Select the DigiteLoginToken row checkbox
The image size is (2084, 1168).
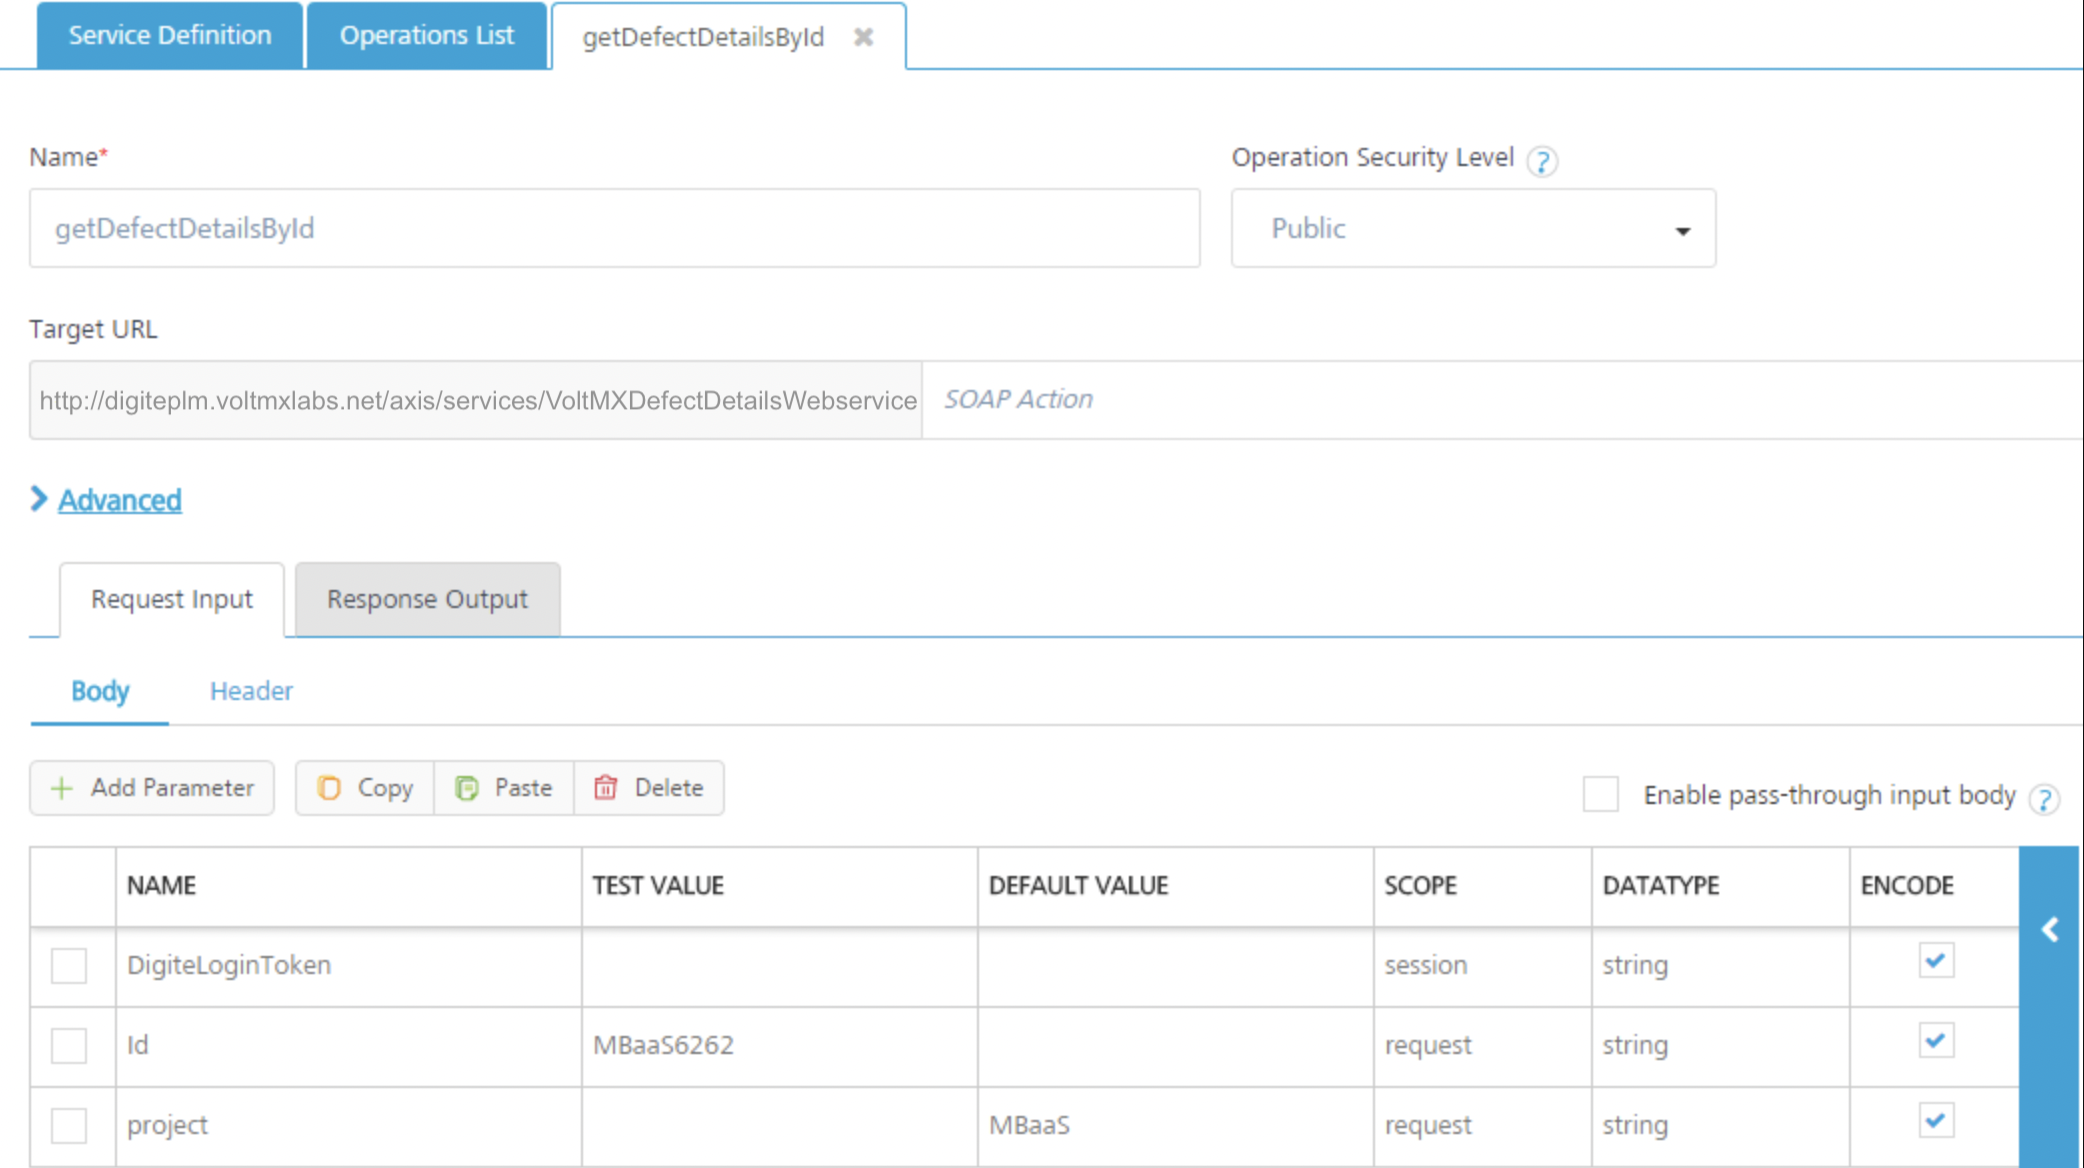(69, 965)
